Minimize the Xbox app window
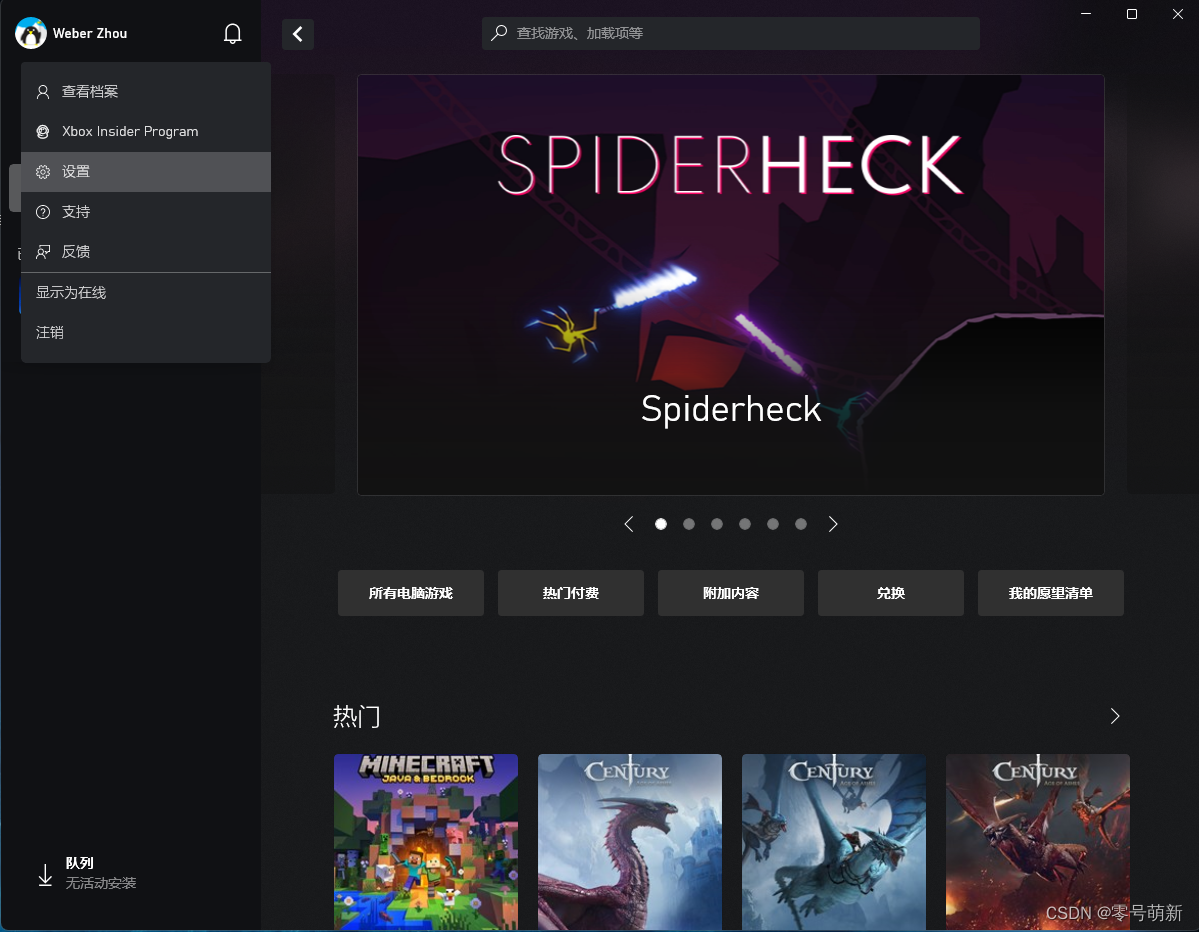This screenshot has width=1199, height=932. [1086, 14]
